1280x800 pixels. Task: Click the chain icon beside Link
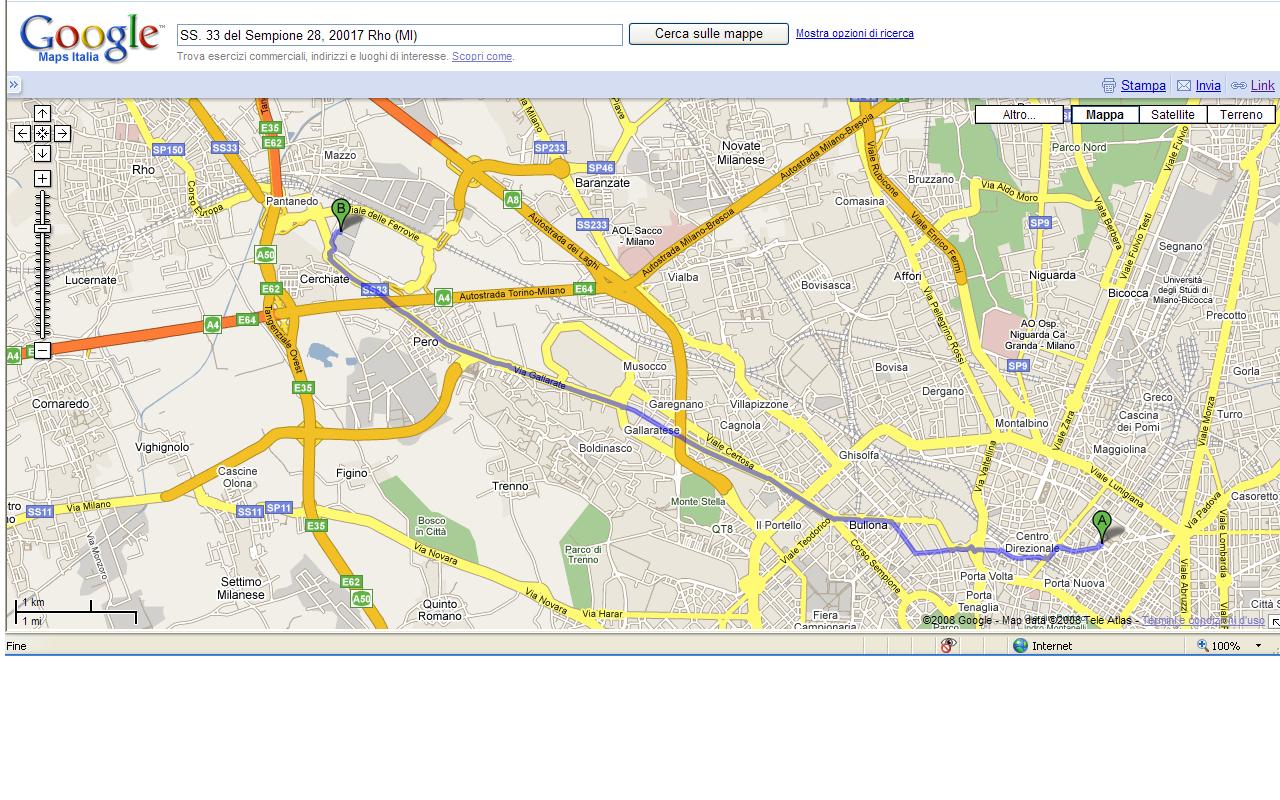1238,86
